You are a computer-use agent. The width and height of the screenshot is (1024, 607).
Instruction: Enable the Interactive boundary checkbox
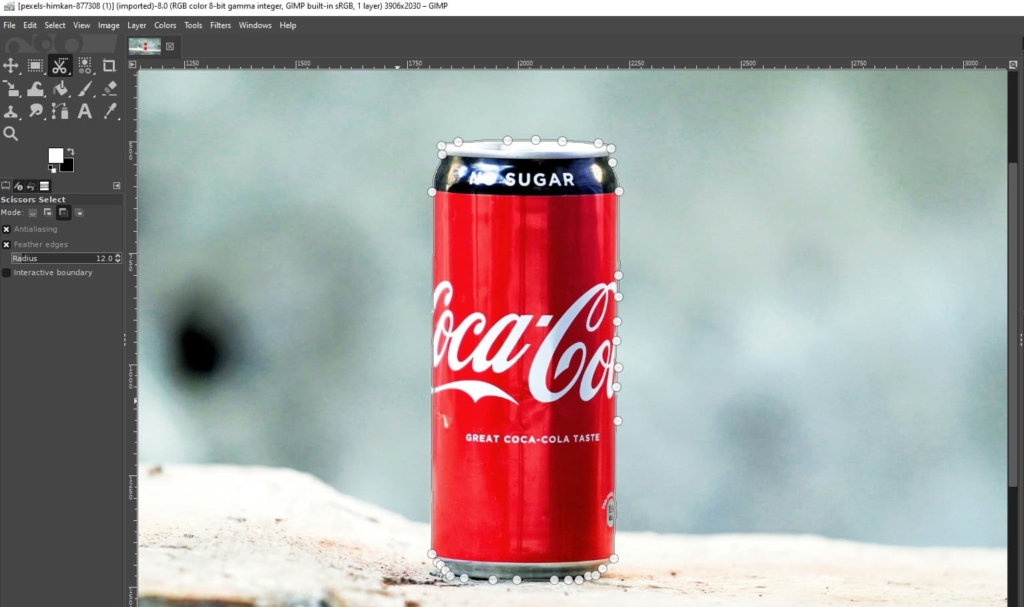pos(6,272)
